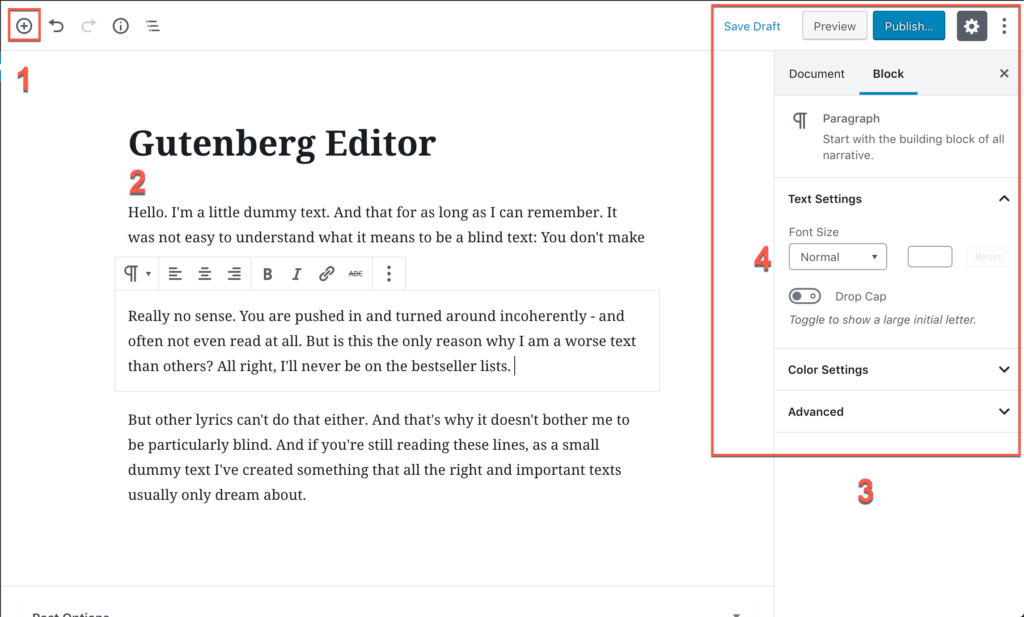Align paragraph text right

pos(234,274)
